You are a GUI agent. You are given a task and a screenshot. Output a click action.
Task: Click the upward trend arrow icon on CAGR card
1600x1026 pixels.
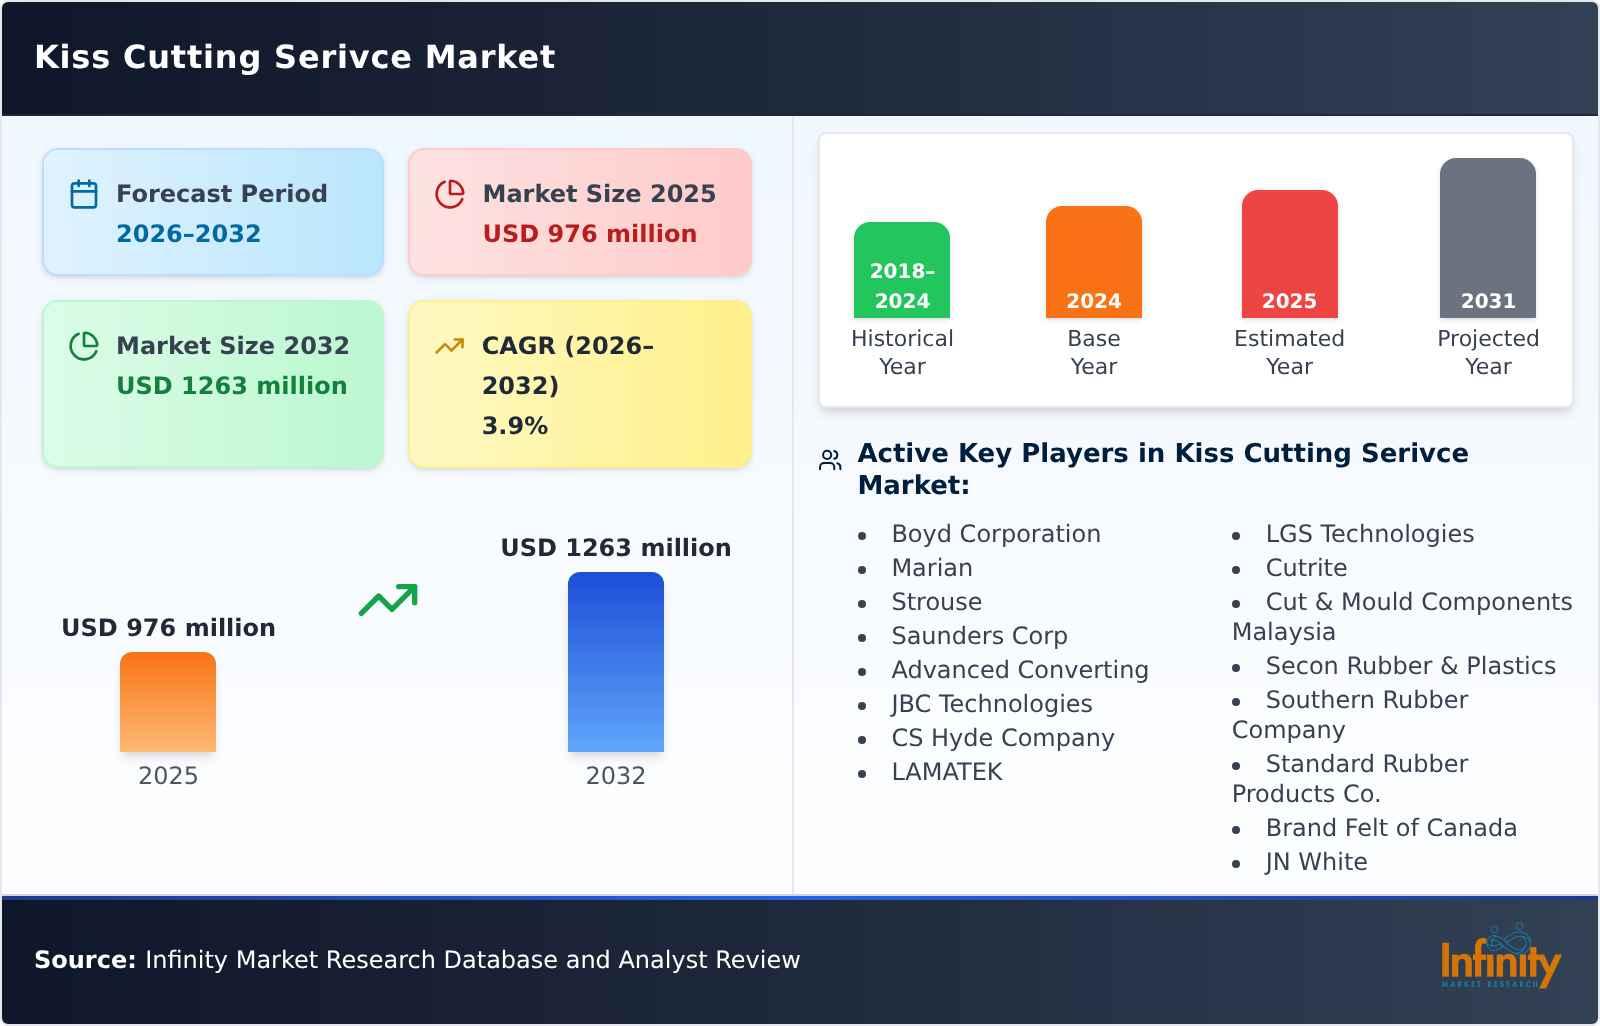click(x=450, y=347)
